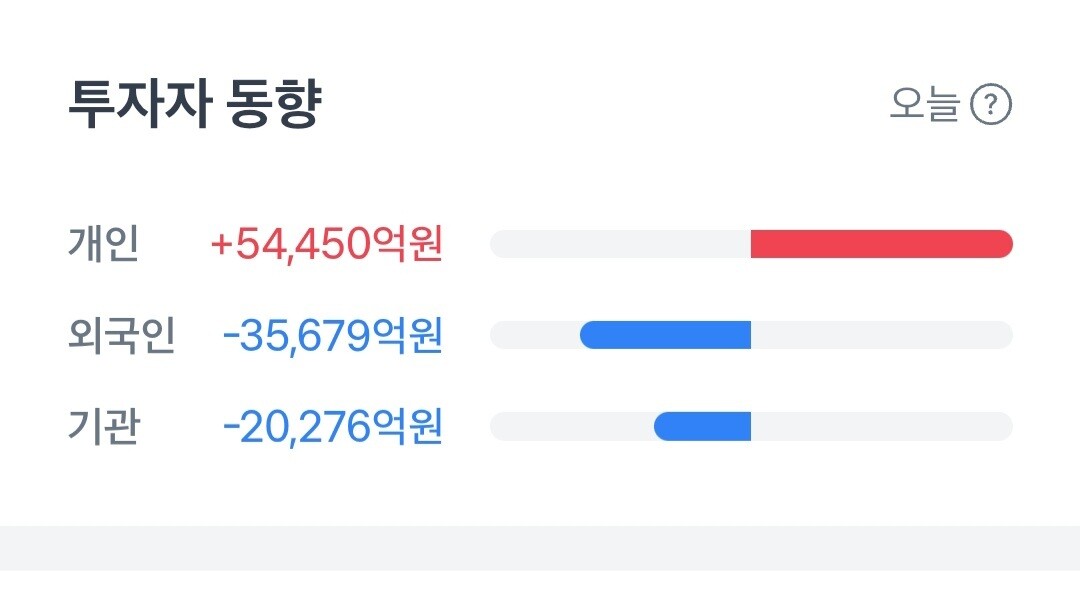The height and width of the screenshot is (609, 1080).
Task: Tap the 오늘 period label
Action: click(924, 105)
